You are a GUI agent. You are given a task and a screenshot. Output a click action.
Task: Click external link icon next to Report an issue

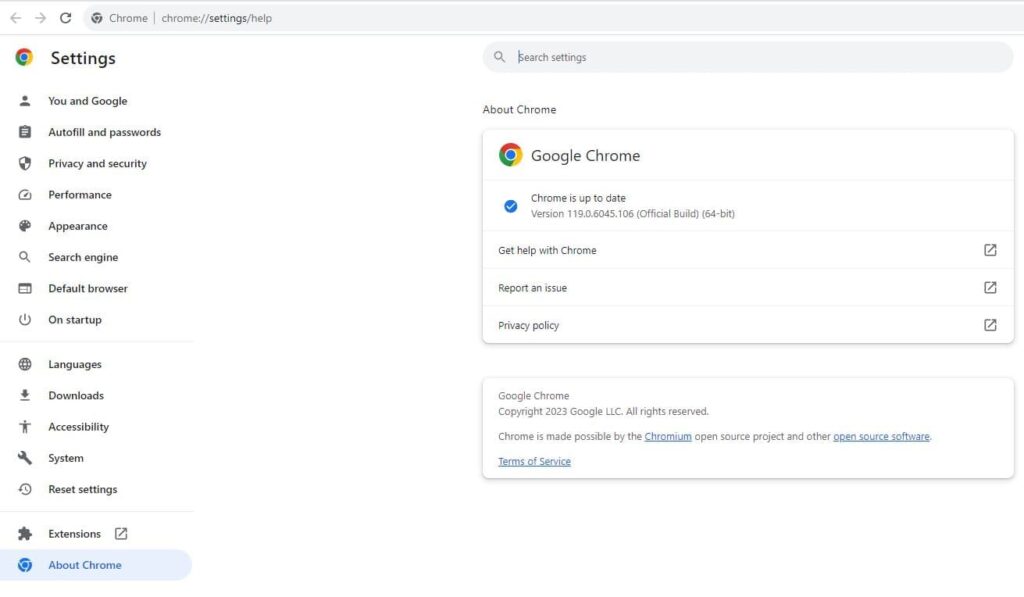[x=990, y=287]
